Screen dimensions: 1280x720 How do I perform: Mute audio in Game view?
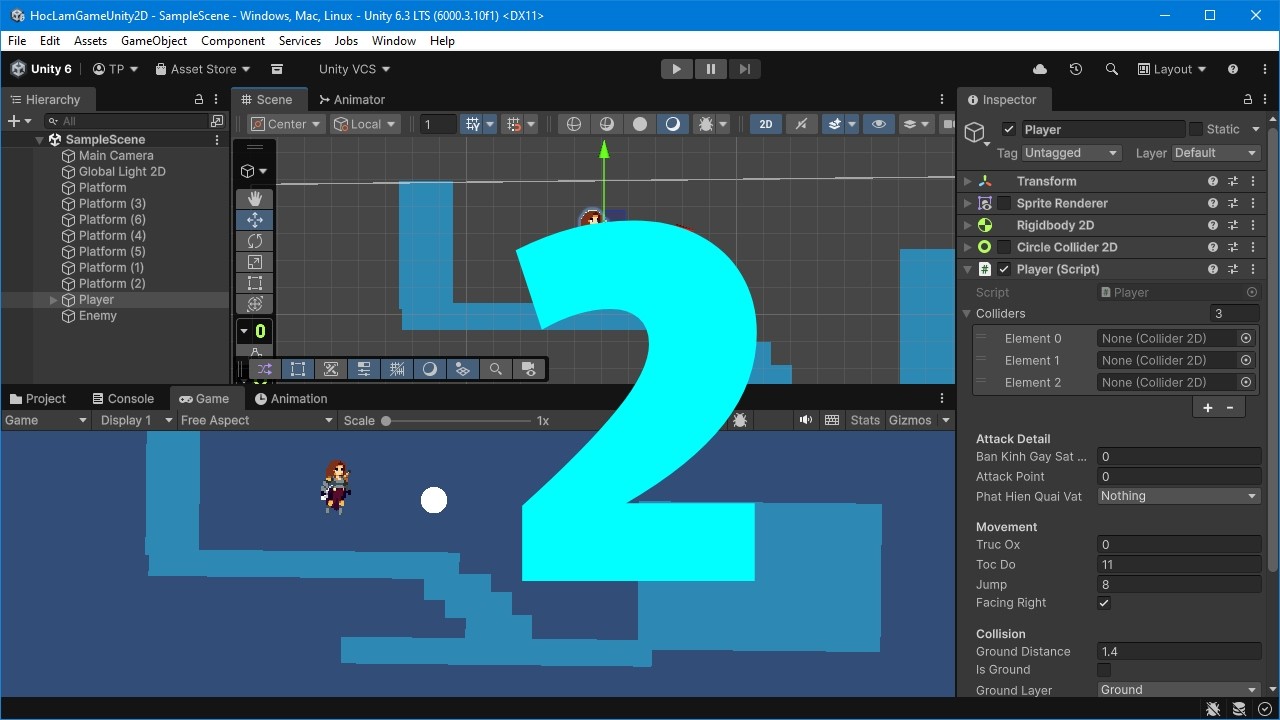(x=806, y=420)
